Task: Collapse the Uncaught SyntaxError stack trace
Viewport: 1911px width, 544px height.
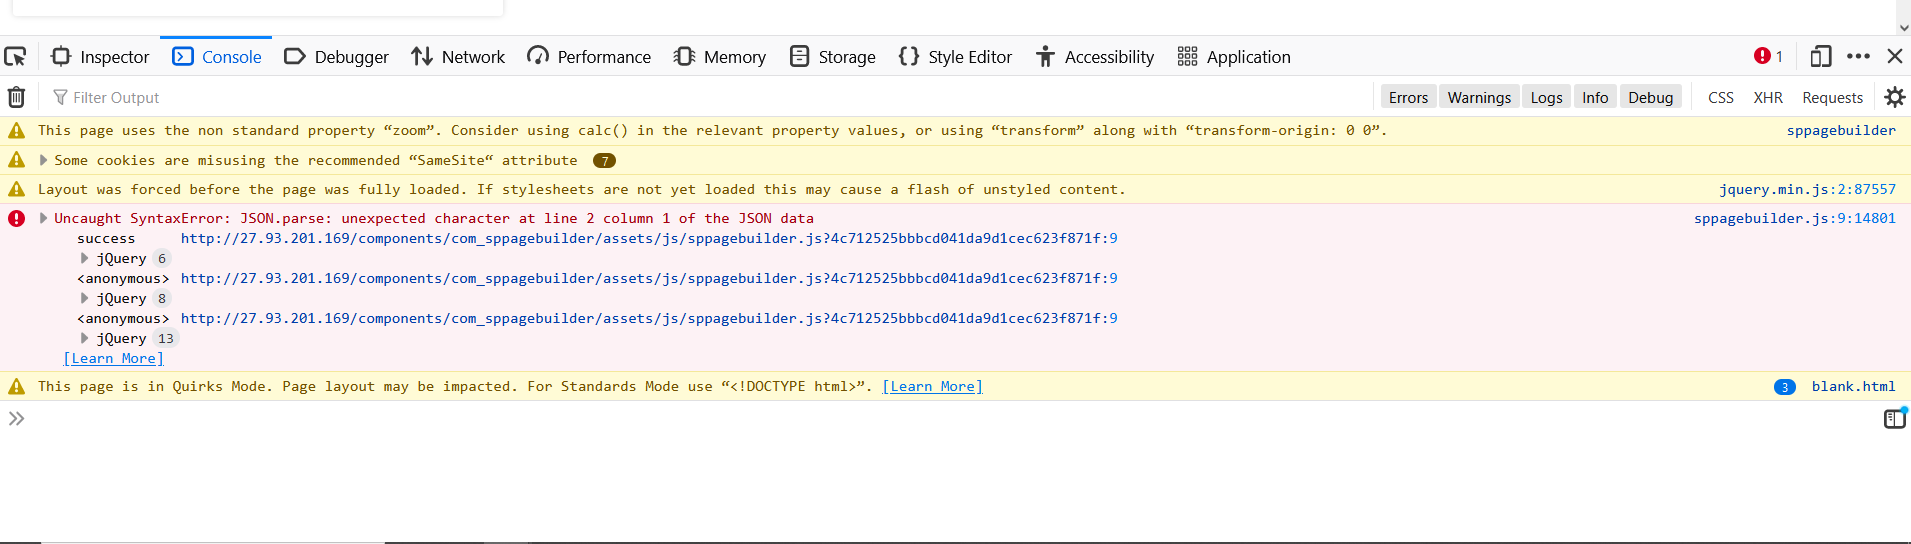Action: (x=43, y=218)
